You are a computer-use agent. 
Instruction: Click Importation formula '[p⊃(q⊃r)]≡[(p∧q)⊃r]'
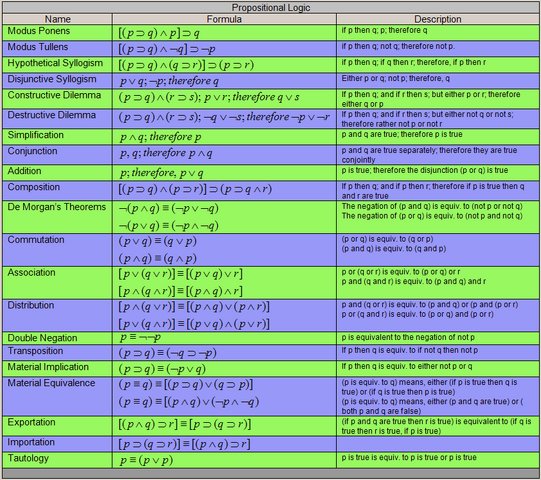pos(184,444)
